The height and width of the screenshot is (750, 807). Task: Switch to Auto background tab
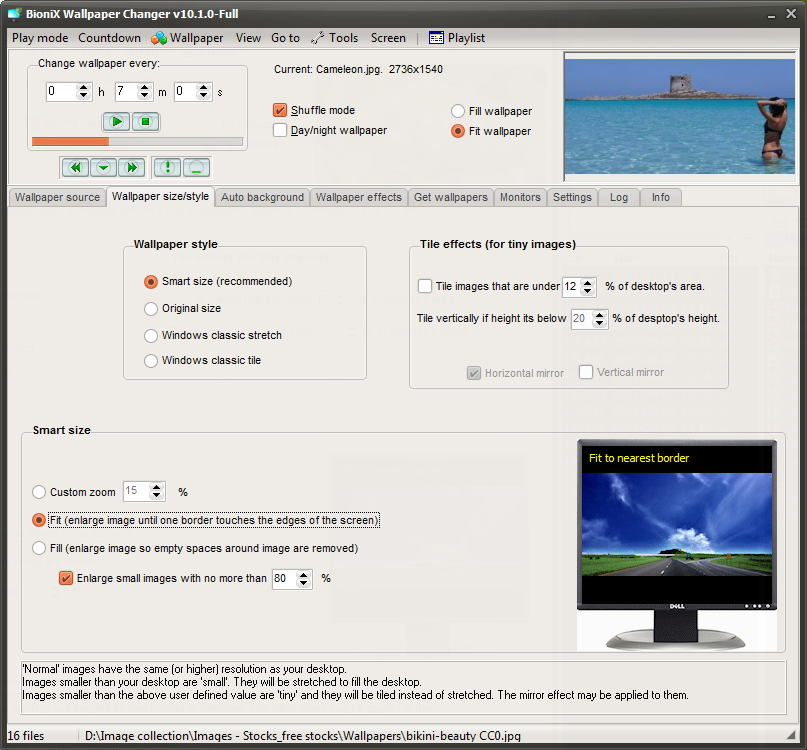262,197
